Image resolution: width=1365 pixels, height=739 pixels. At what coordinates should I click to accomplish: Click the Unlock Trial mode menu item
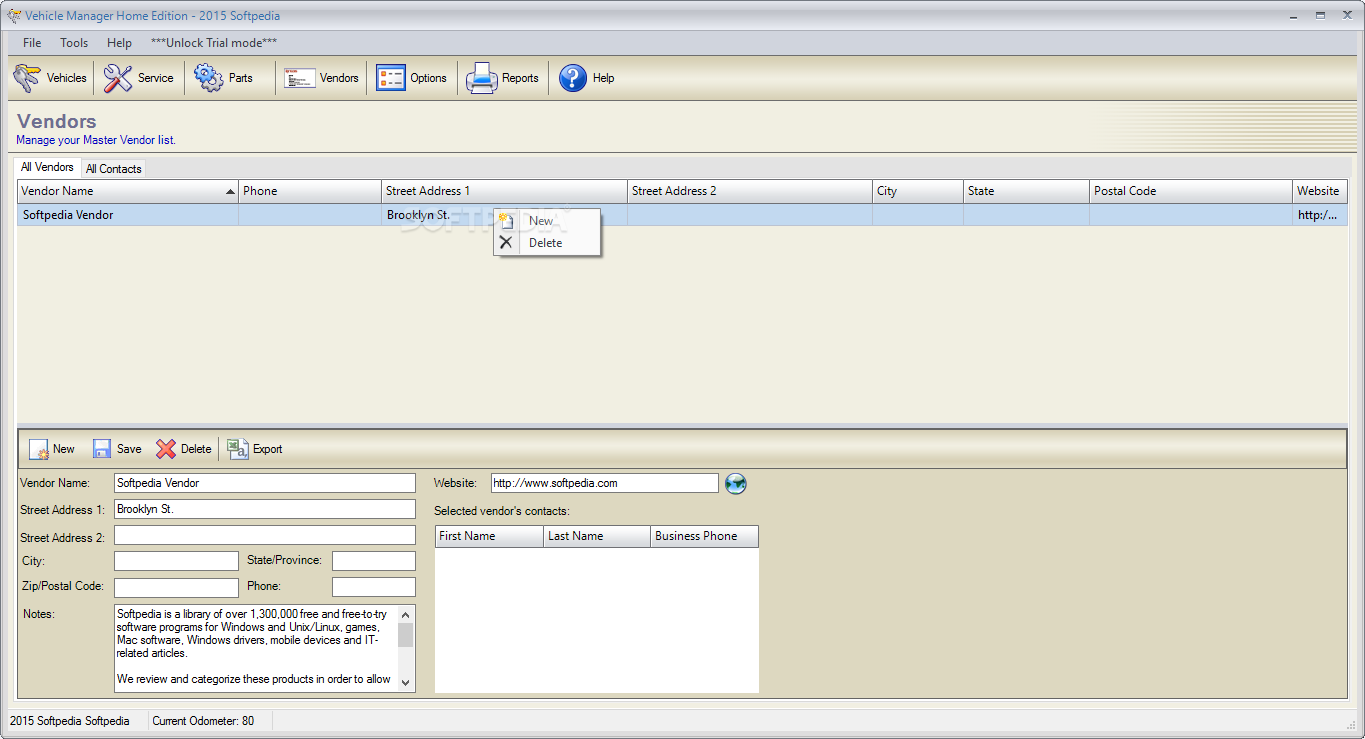tap(214, 43)
